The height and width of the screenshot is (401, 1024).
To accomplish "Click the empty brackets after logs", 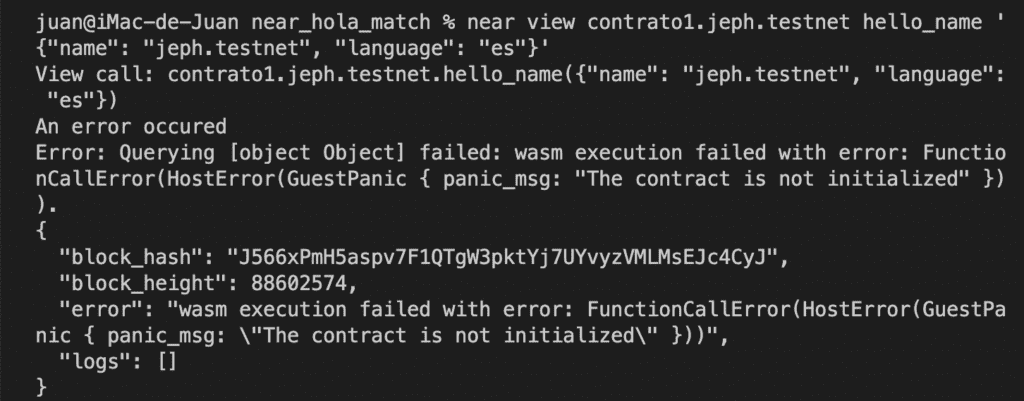I will [167, 361].
